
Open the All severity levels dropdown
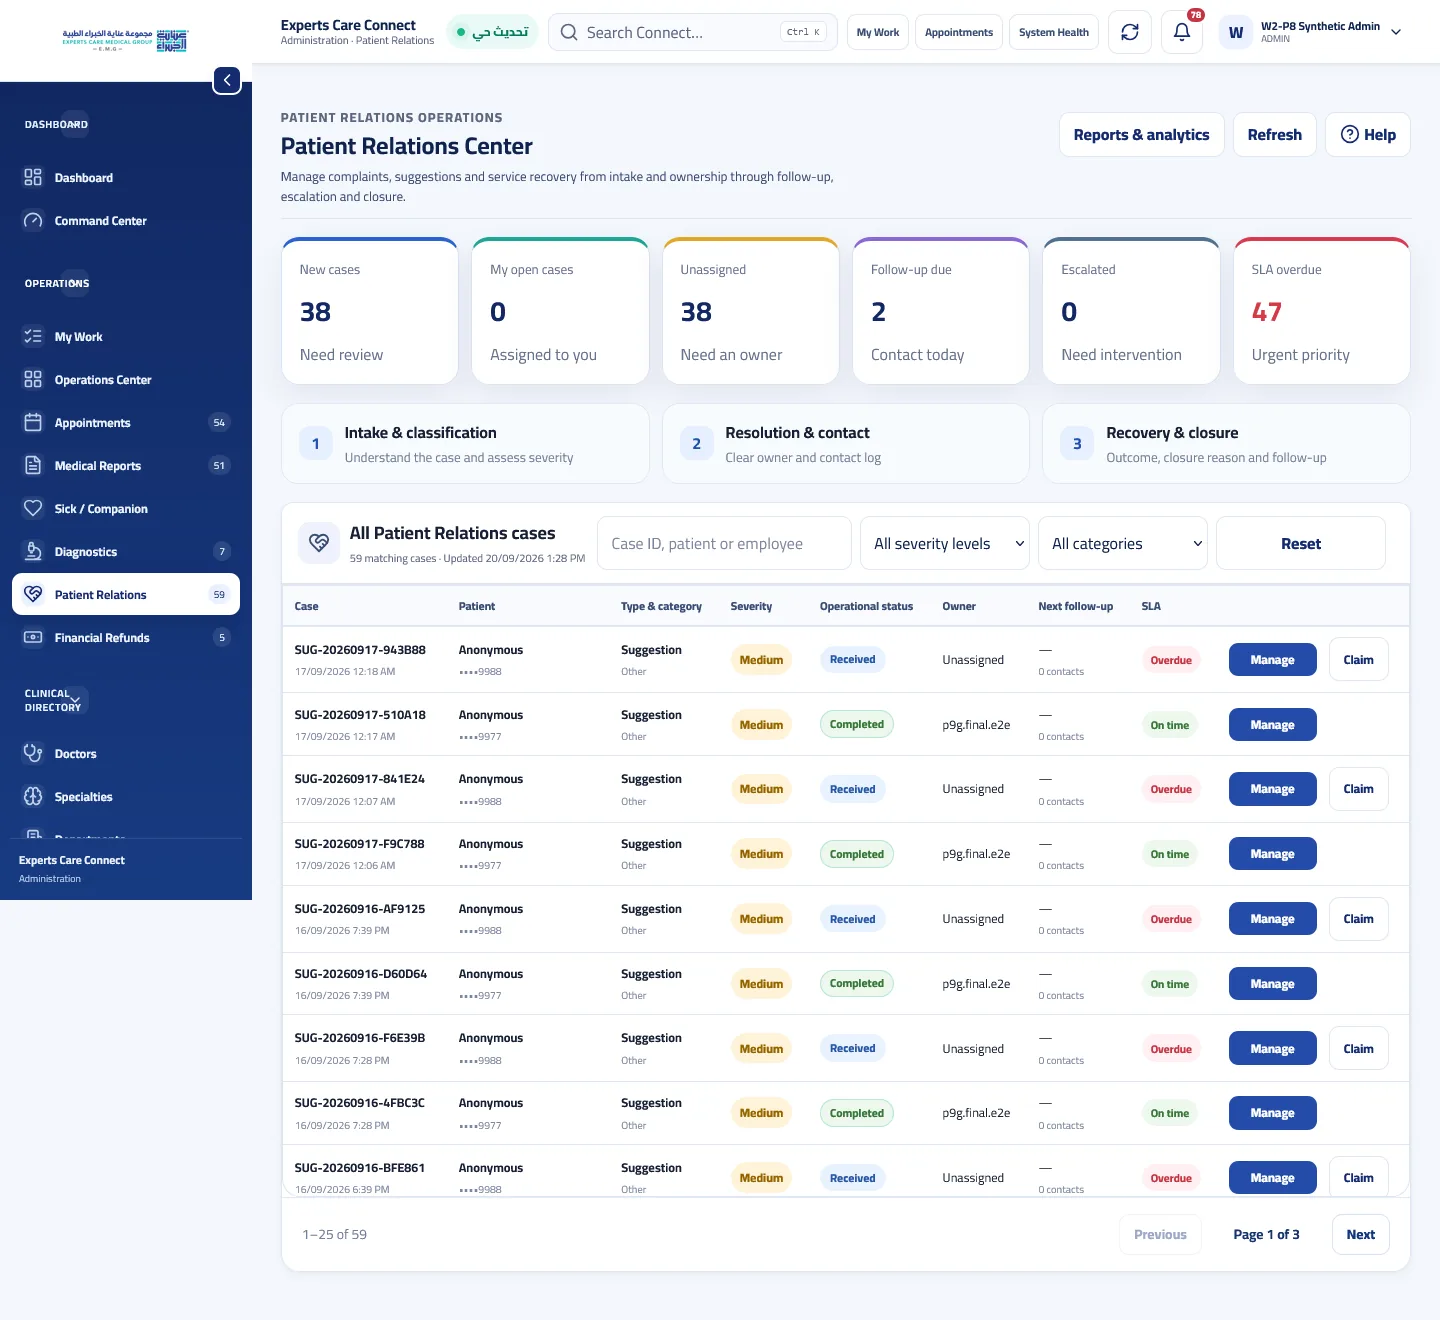tap(945, 543)
